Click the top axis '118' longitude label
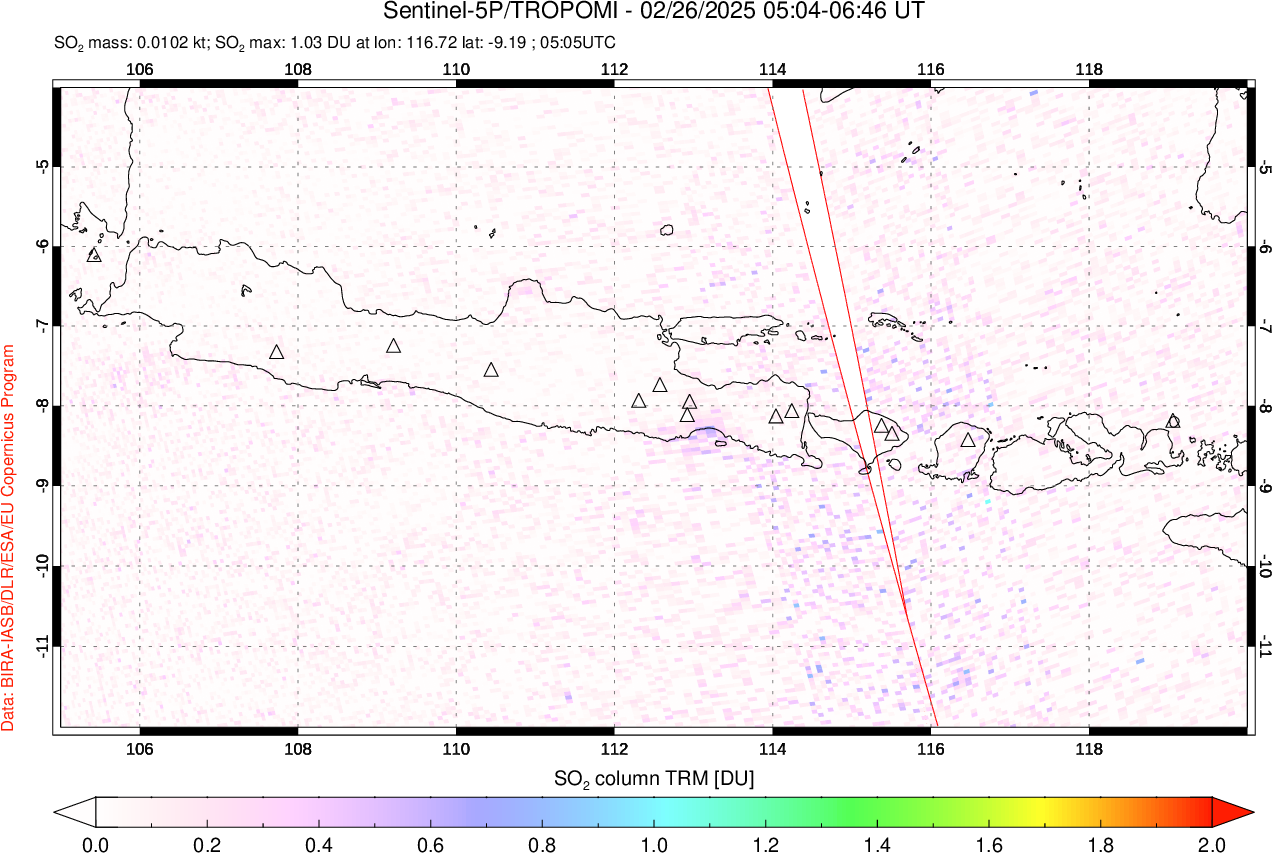 [1089, 69]
